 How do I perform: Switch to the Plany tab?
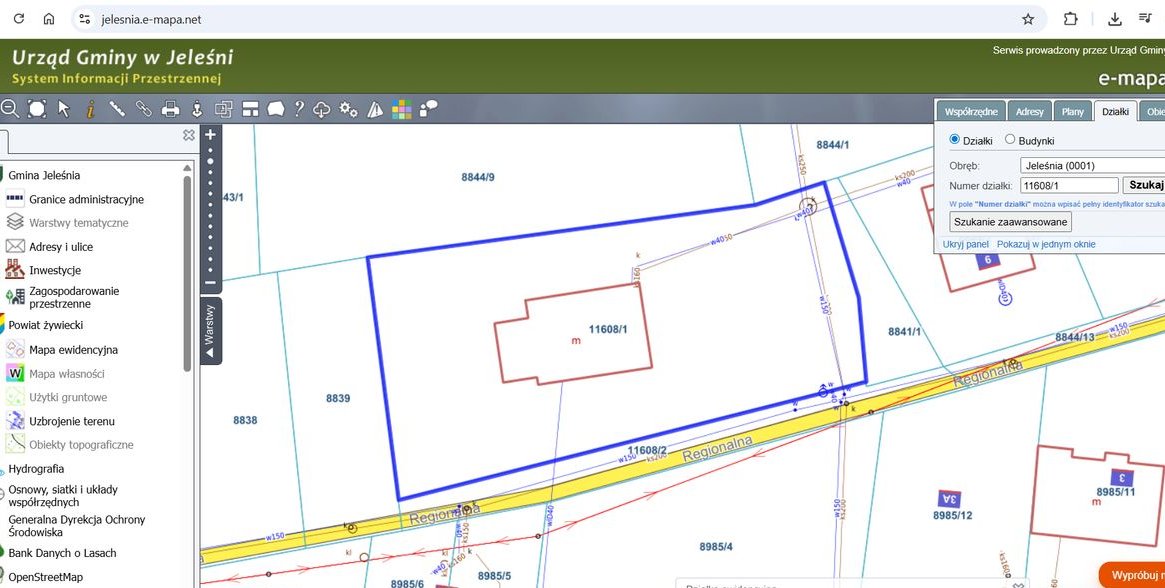[1072, 112]
